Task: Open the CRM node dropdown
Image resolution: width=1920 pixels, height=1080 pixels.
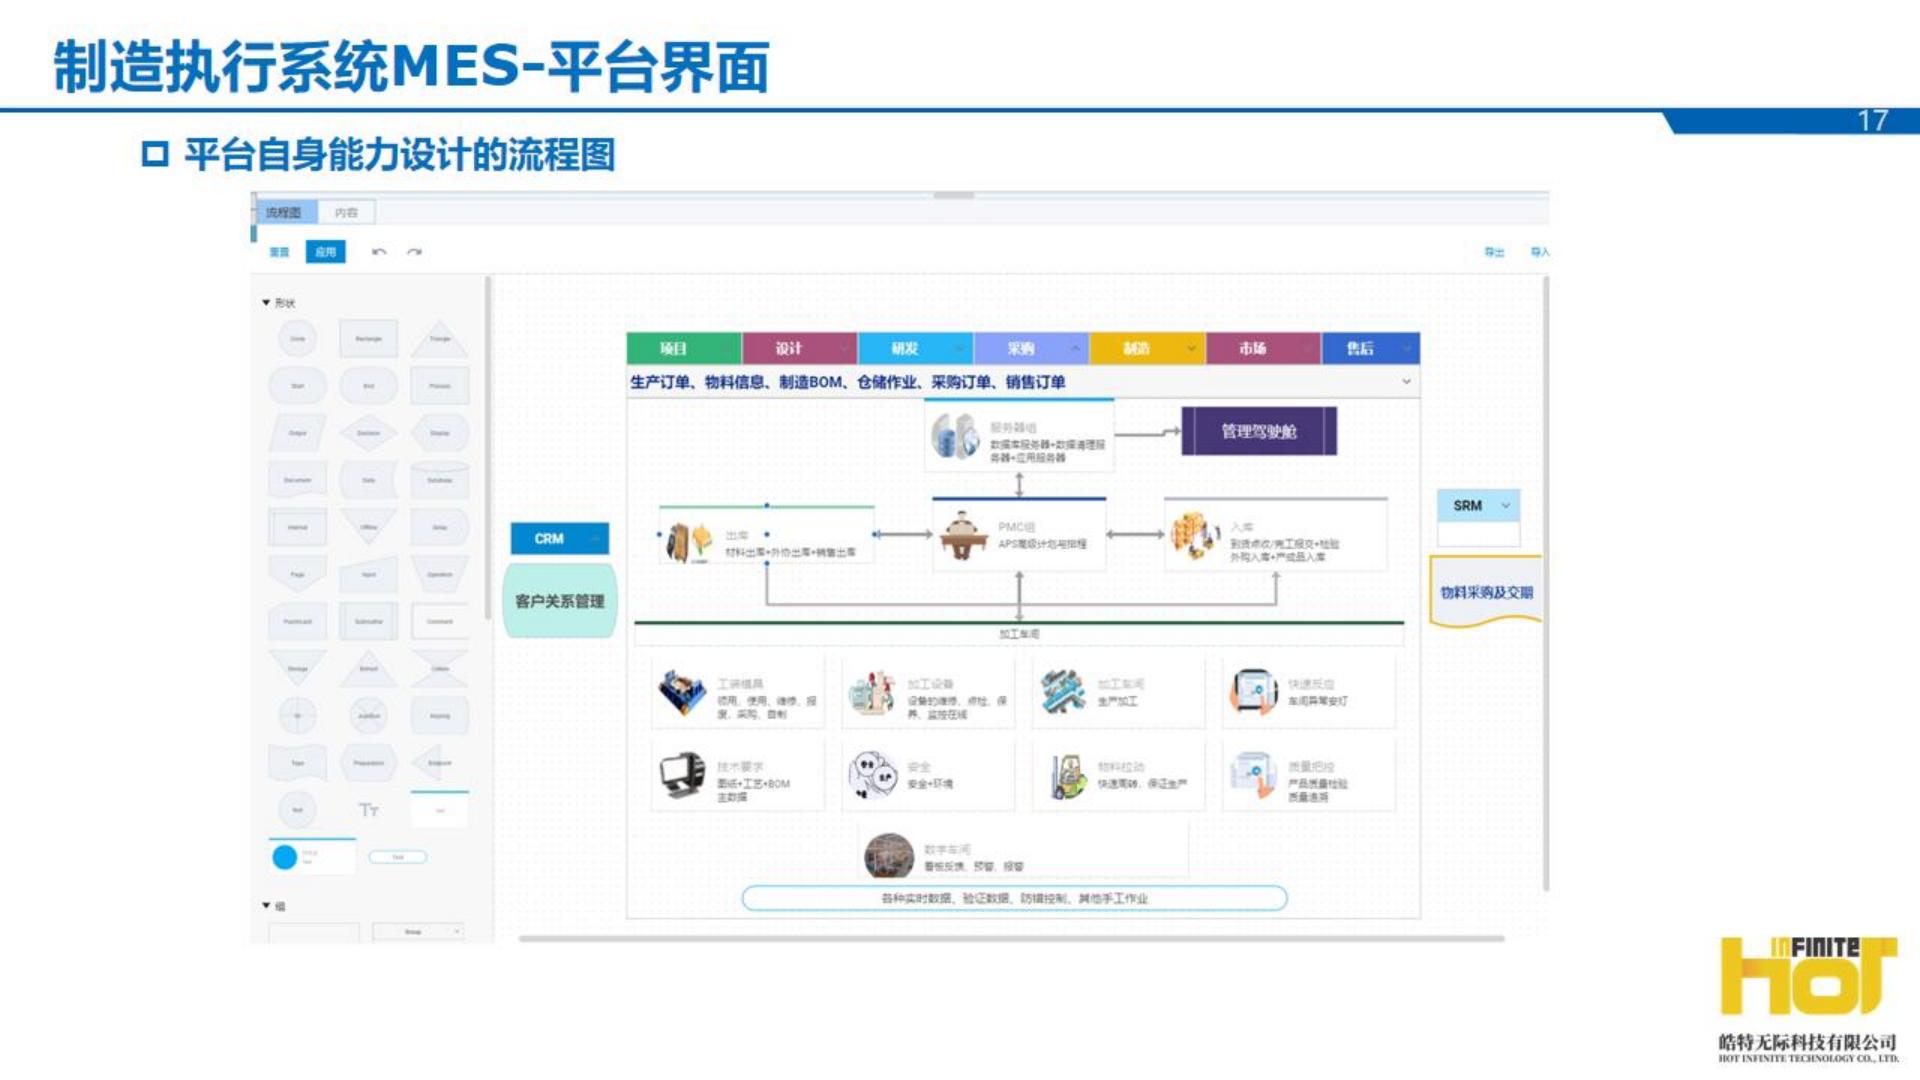Action: [595, 539]
